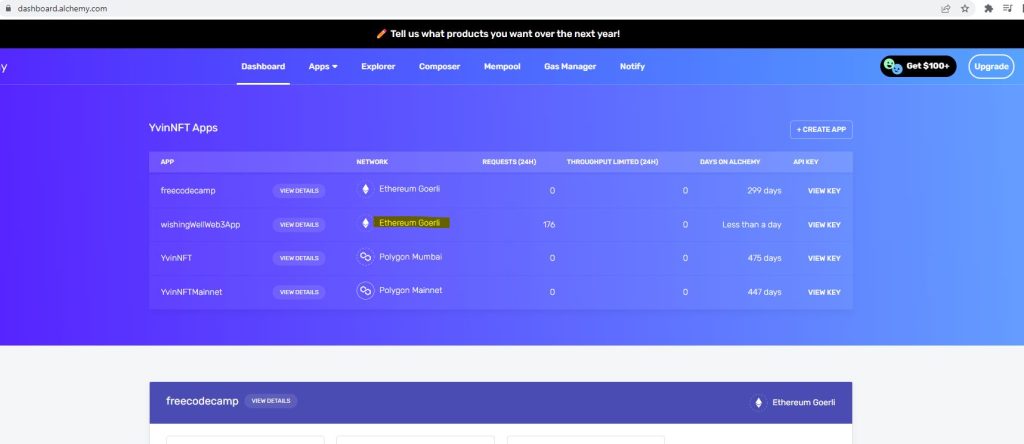View the API key for YvinNFTMainnet
Image resolution: width=1024 pixels, height=444 pixels.
pyautogui.click(x=824, y=292)
